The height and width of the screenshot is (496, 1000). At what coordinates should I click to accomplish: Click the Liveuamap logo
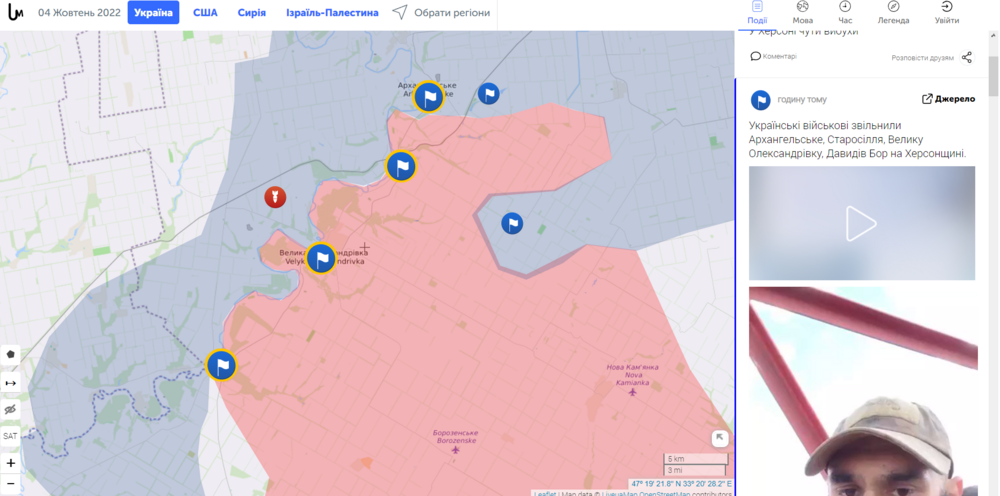point(15,12)
